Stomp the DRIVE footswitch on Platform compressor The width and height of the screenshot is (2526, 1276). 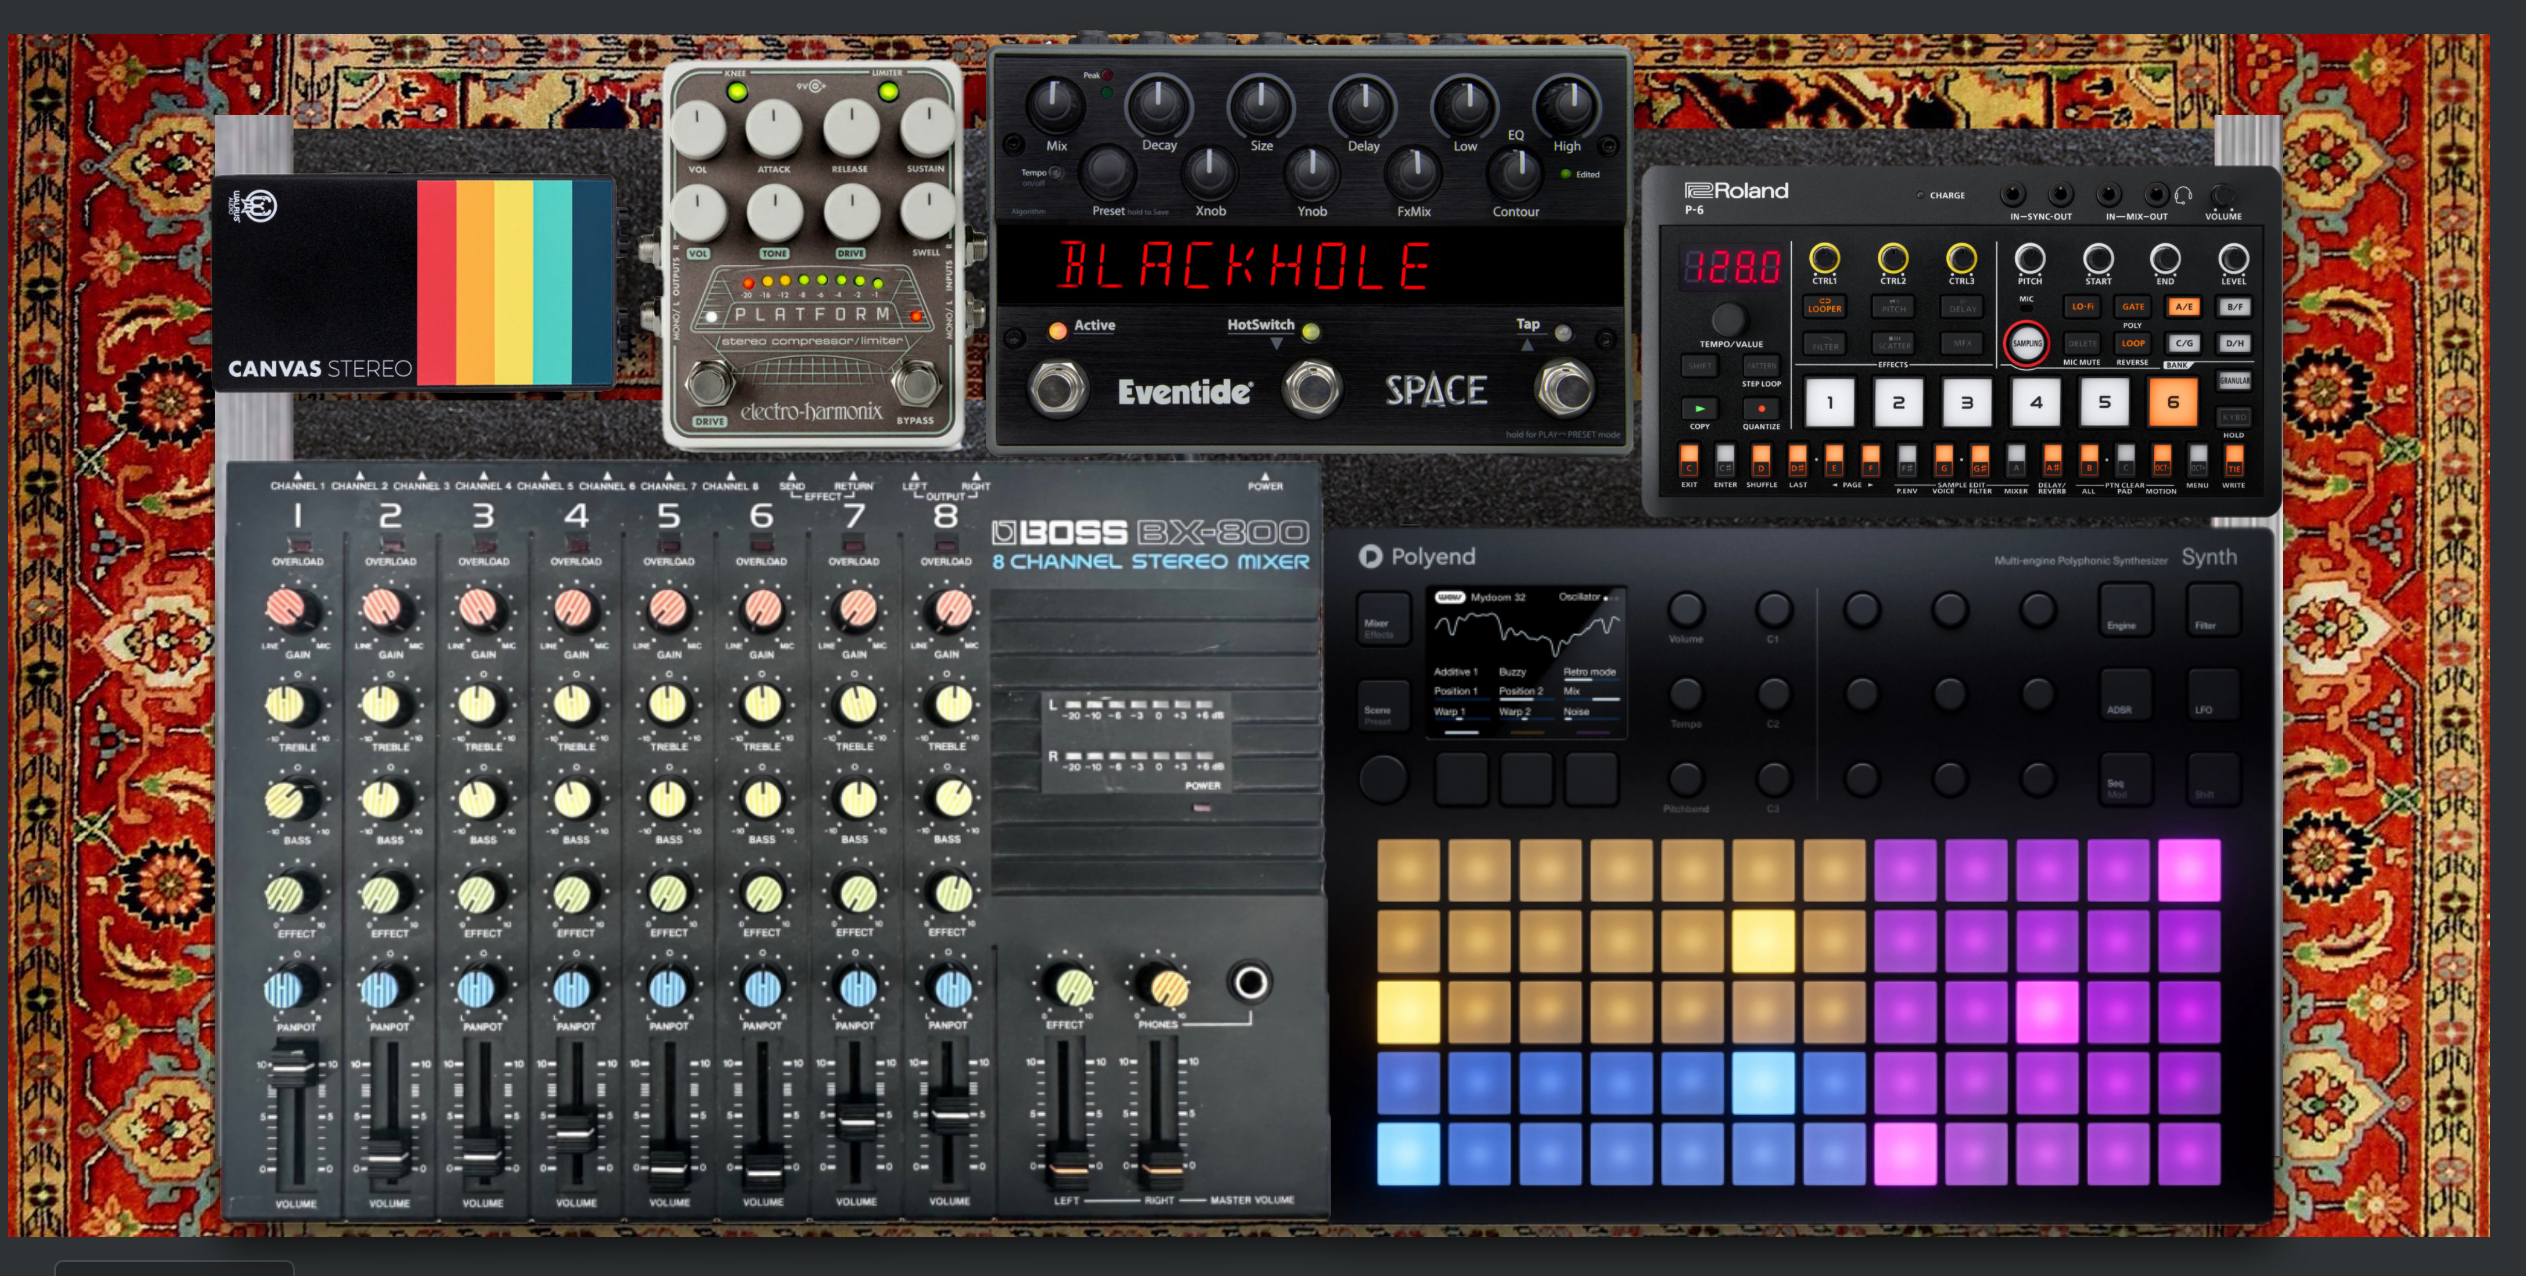[709, 383]
